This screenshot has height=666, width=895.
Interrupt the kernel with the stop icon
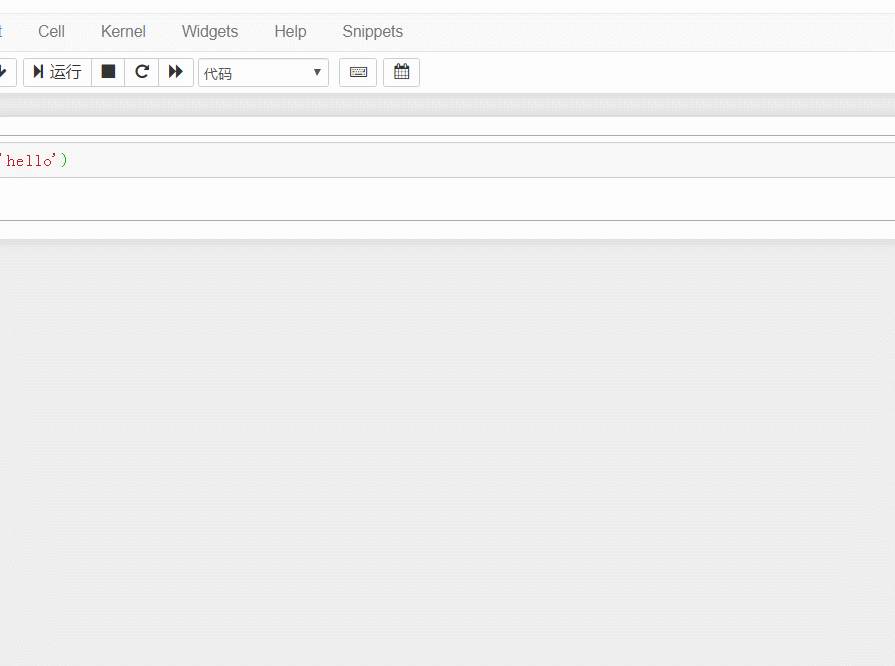coord(107,71)
